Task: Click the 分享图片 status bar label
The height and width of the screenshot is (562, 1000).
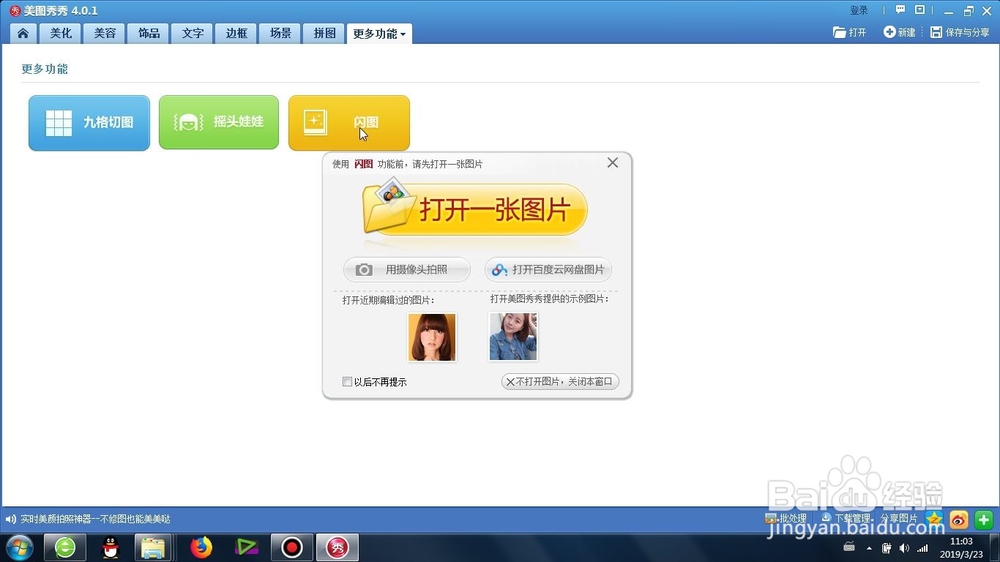Action: click(x=898, y=518)
